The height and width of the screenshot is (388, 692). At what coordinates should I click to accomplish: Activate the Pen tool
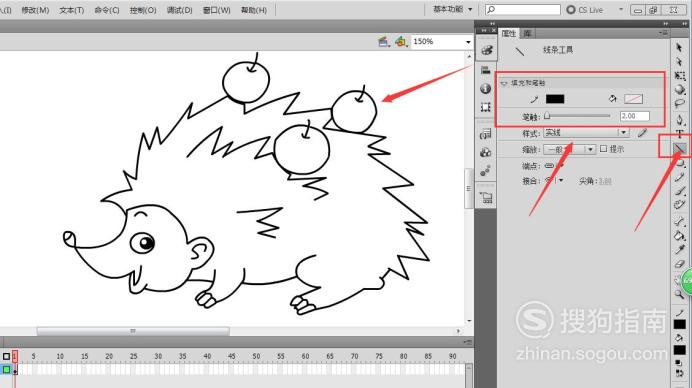679,119
